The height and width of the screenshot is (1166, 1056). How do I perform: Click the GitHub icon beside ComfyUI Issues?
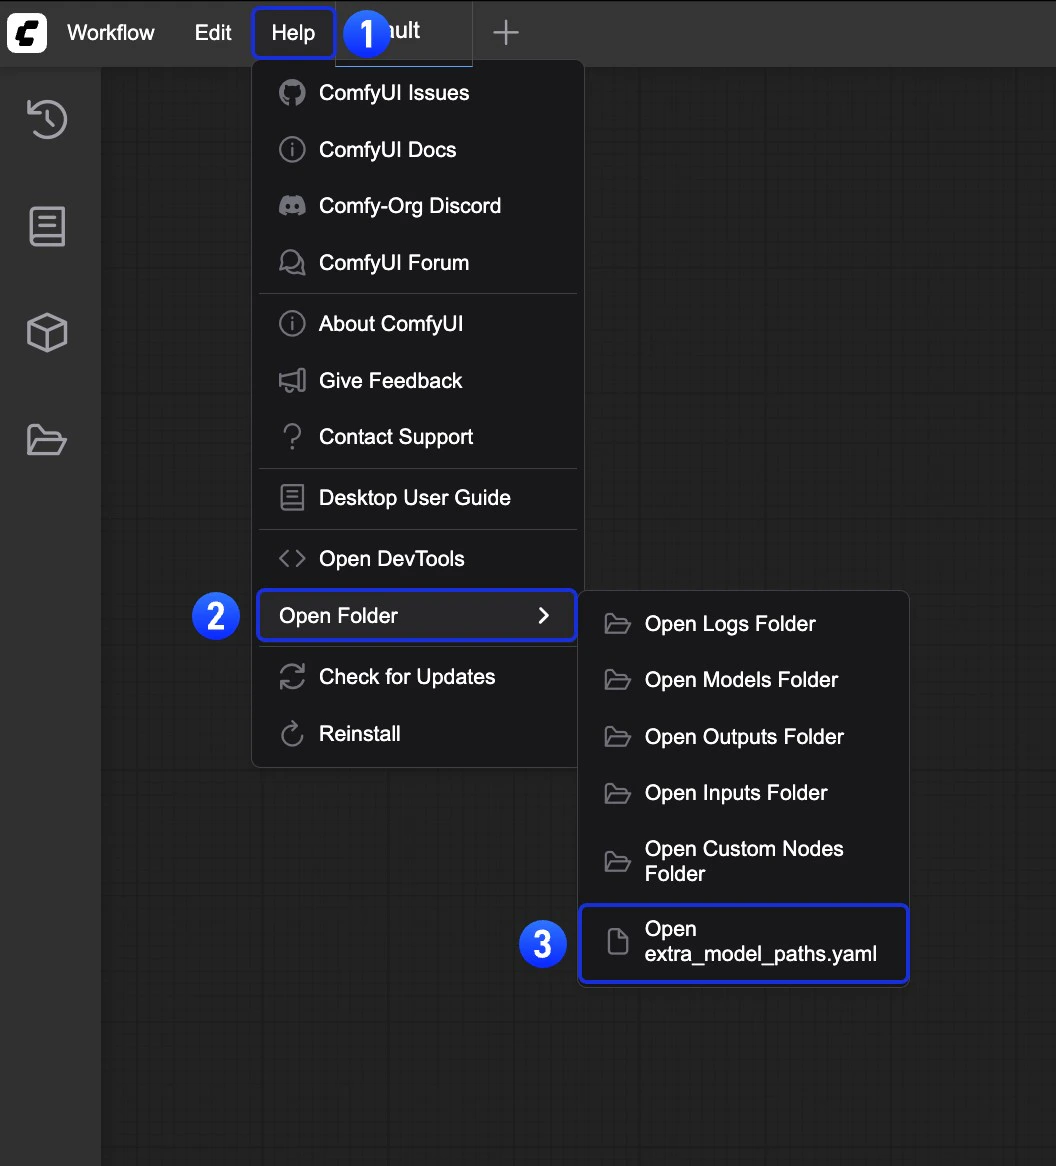(292, 93)
